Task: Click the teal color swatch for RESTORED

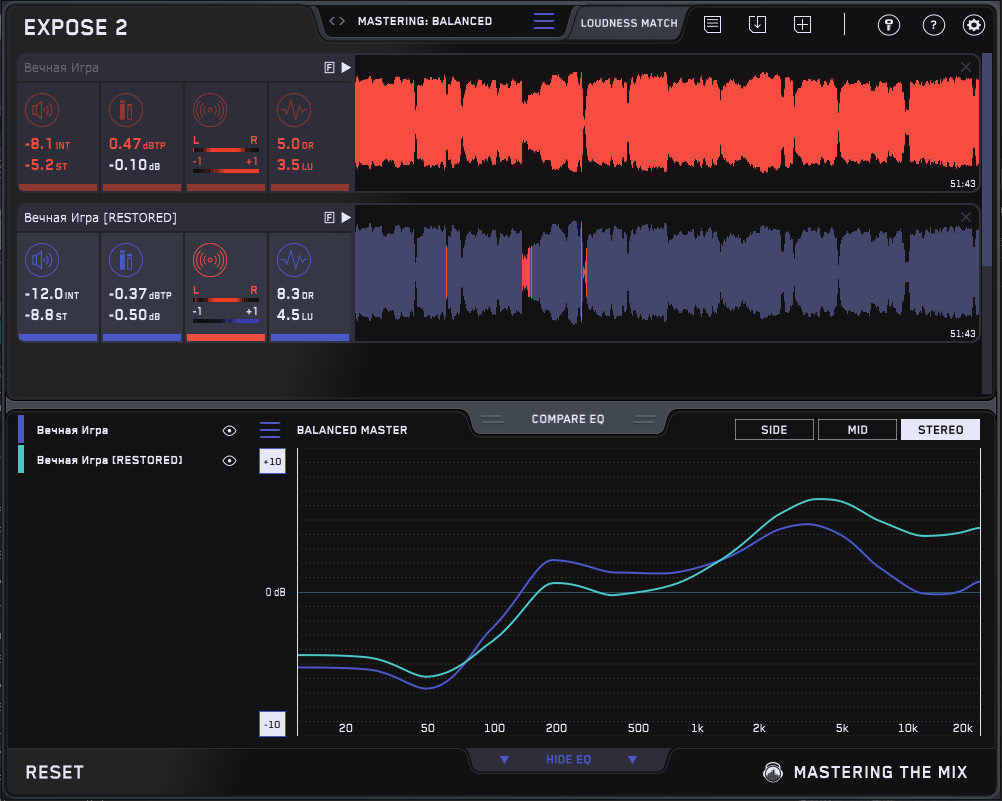Action: [21, 460]
